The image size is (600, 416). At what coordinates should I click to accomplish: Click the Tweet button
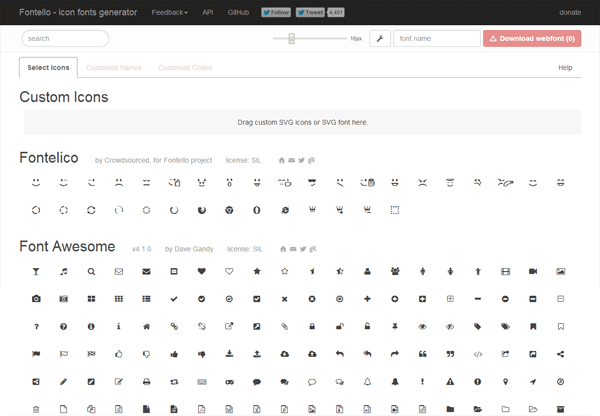point(310,12)
